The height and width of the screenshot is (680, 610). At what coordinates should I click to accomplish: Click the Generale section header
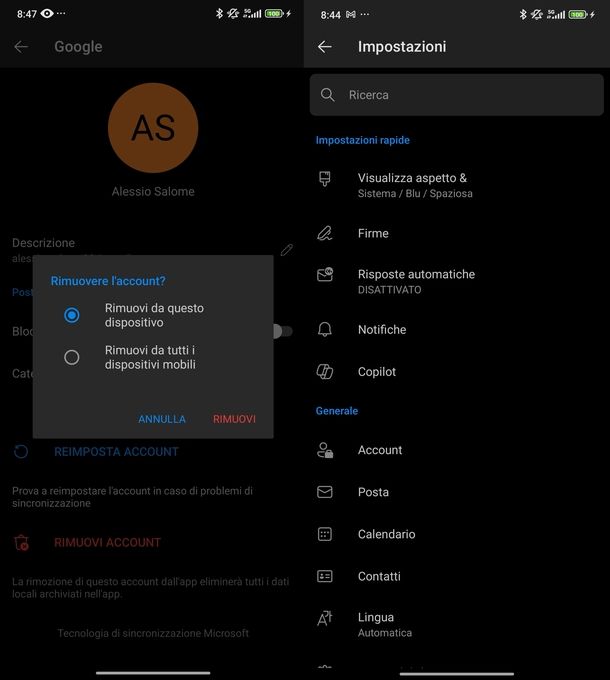pos(337,411)
